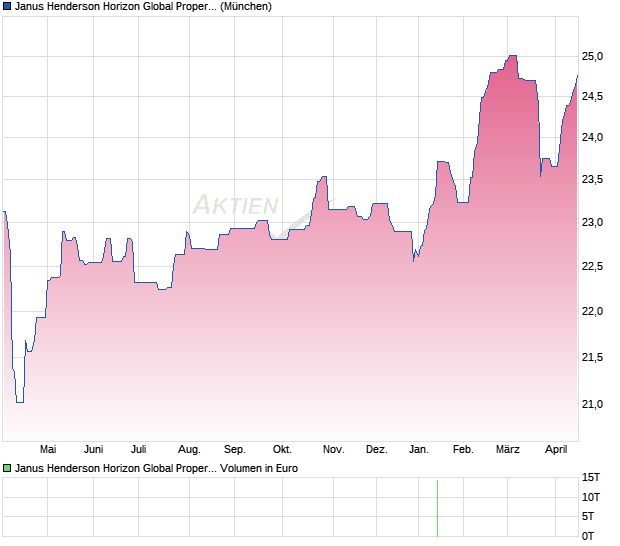620x546 pixels.
Task: Click the Nov. month label
Action: 334,450
